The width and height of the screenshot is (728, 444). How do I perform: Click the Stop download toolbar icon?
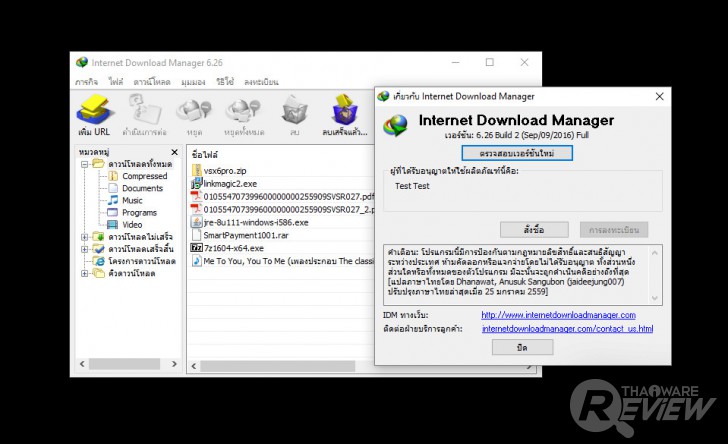coord(194,111)
